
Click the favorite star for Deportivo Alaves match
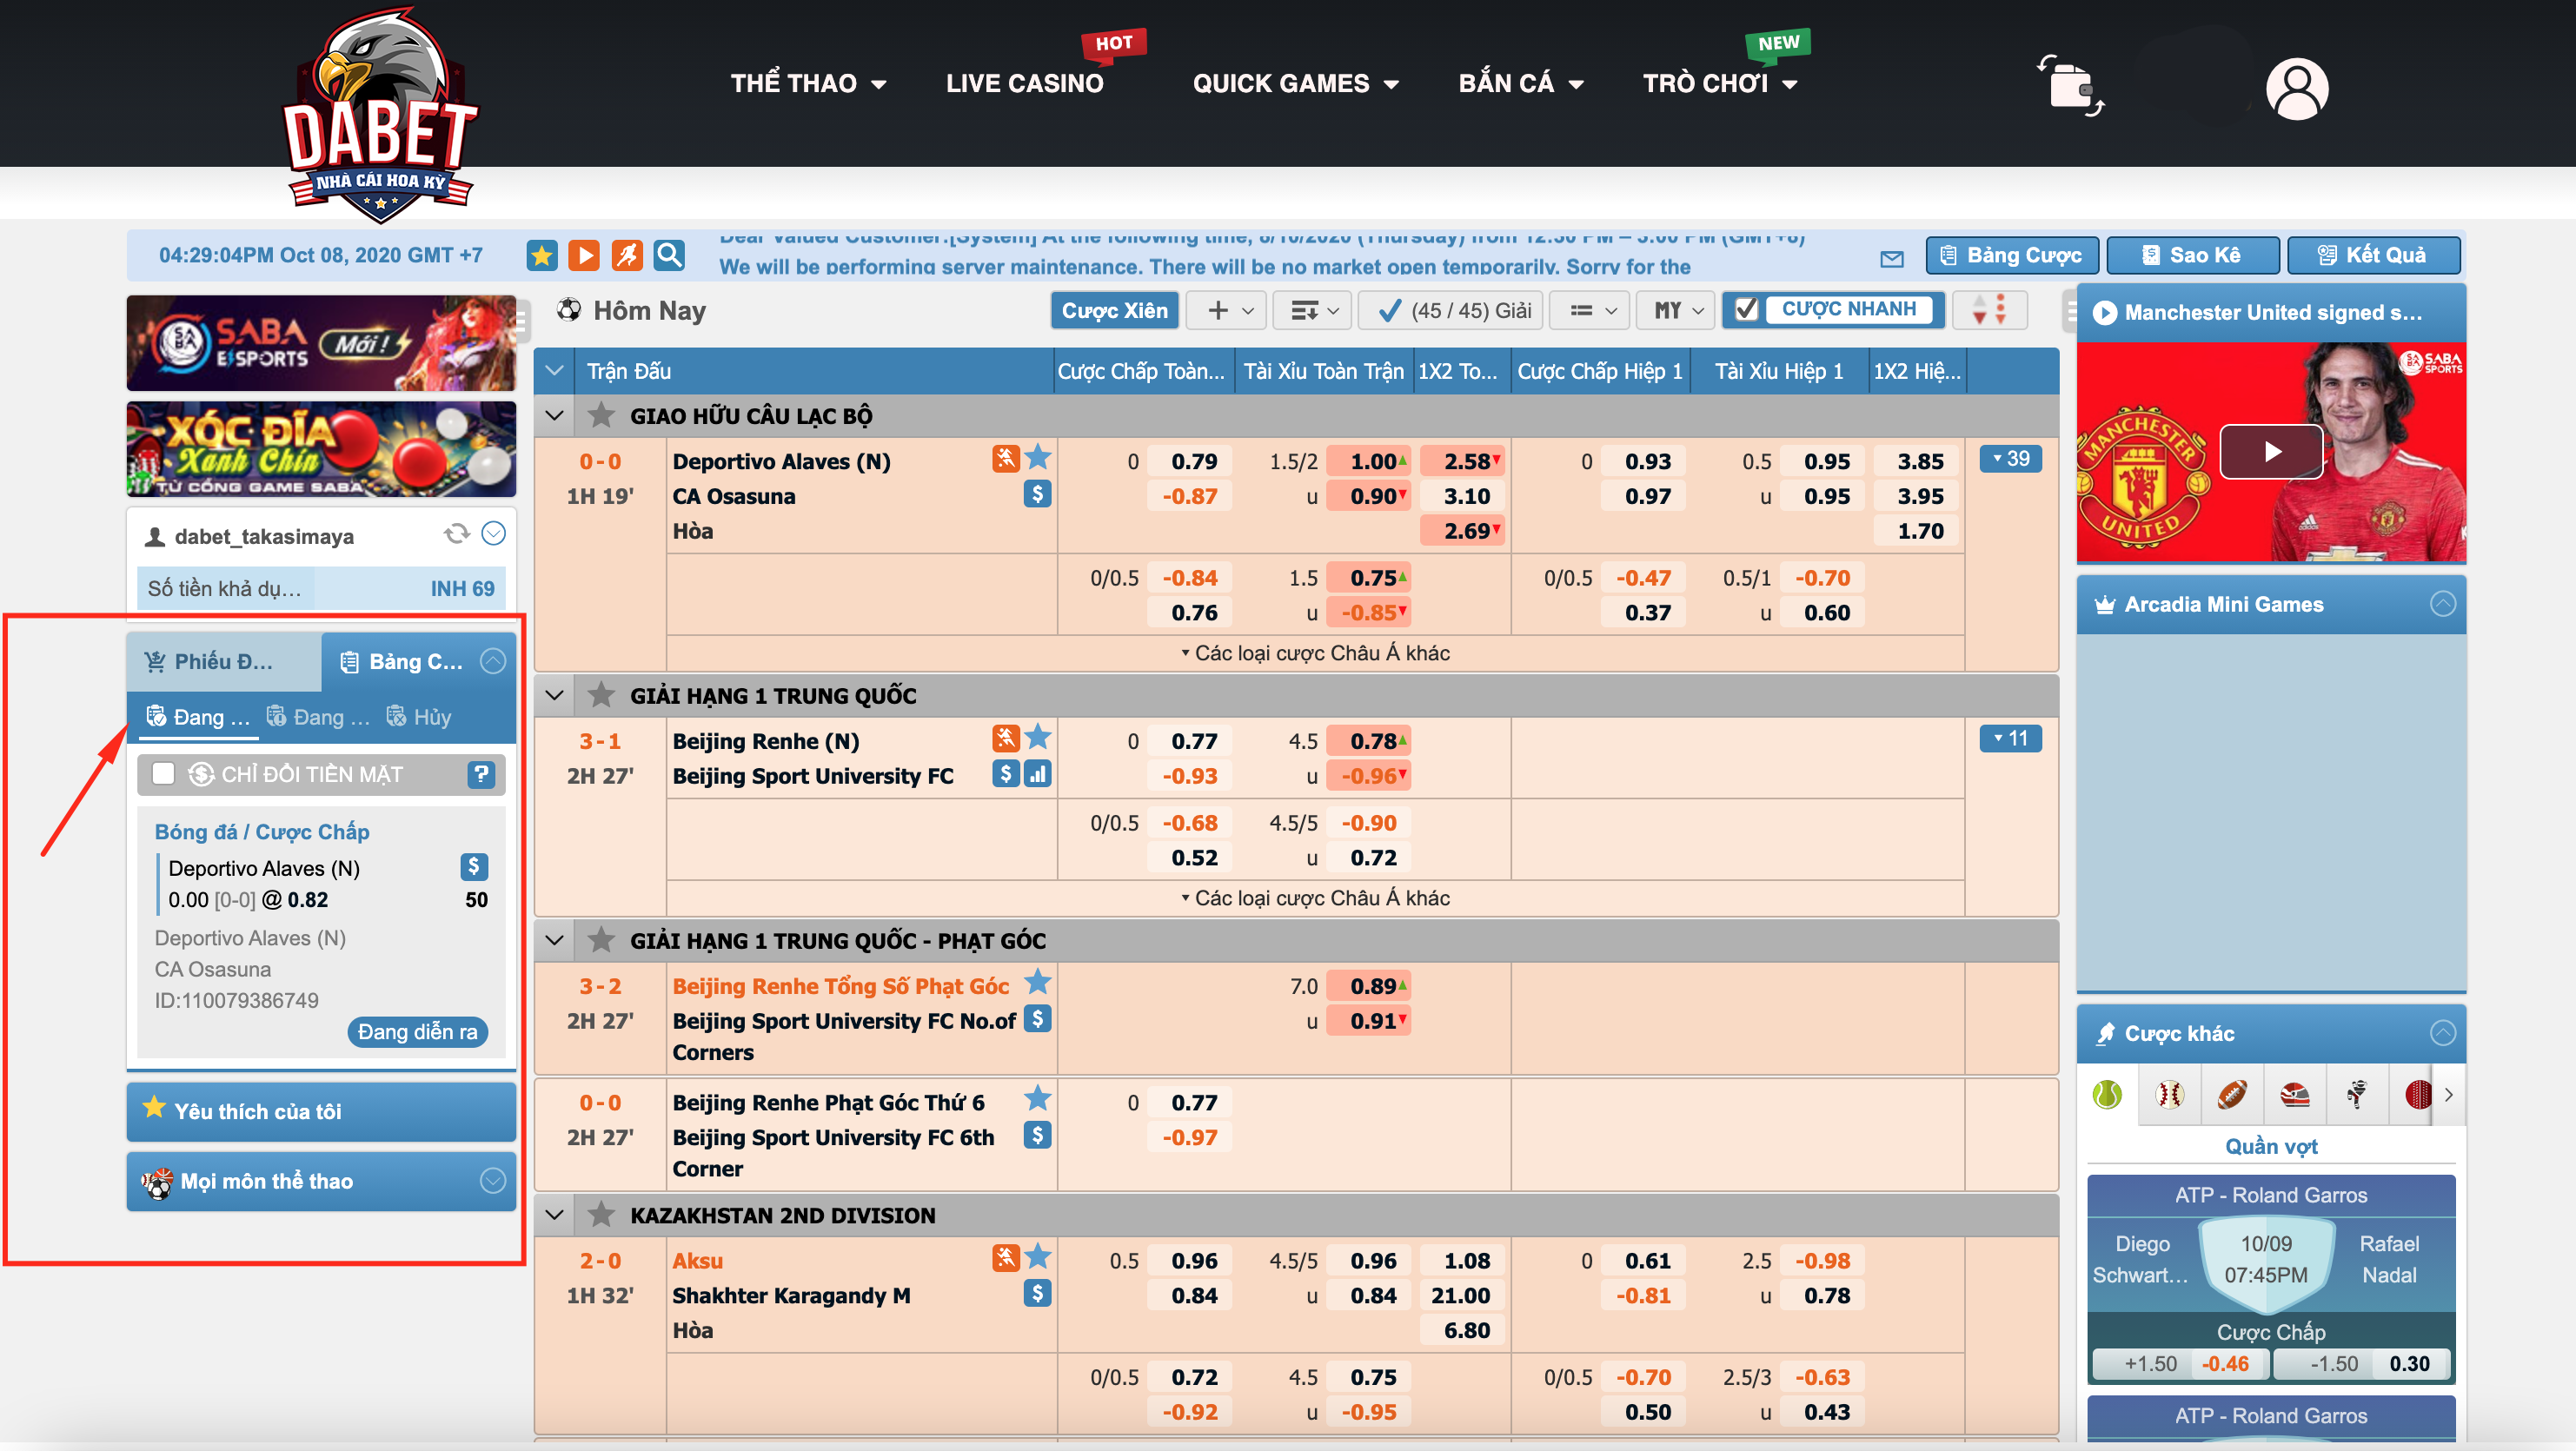[1038, 458]
